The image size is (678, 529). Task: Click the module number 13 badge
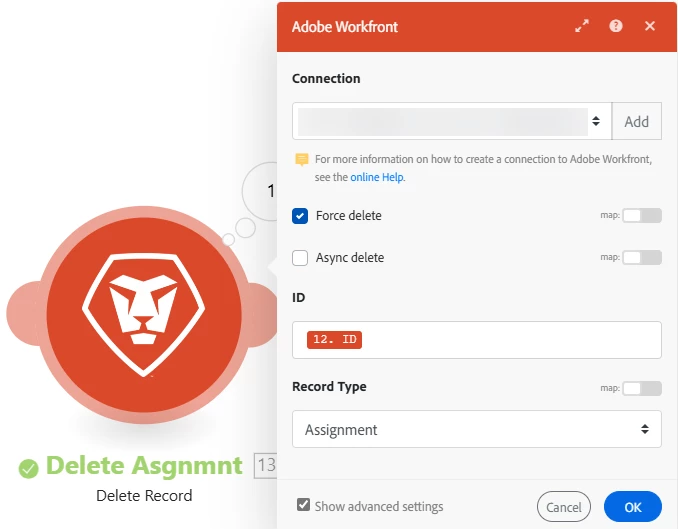[266, 465]
